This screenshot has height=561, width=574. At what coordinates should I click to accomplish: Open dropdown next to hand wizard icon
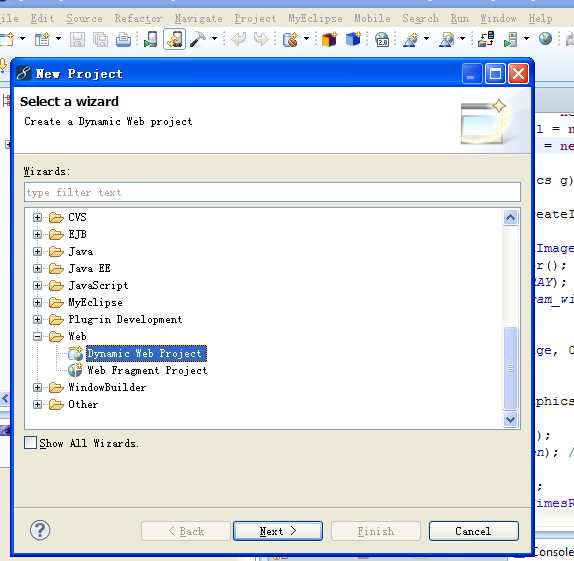[306, 38]
